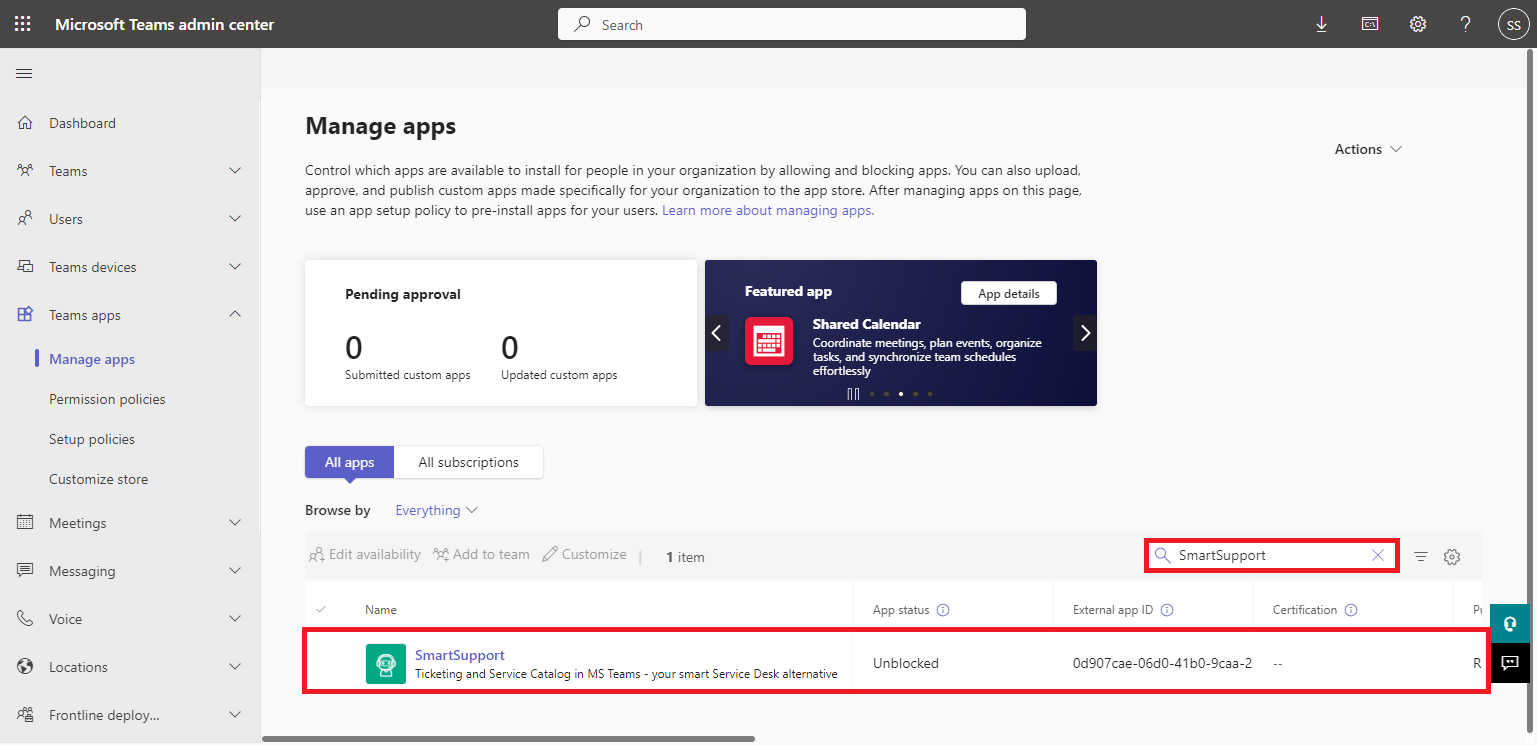Viewport: 1537px width, 745px height.
Task: Select the second carousel dot
Action: coord(886,394)
